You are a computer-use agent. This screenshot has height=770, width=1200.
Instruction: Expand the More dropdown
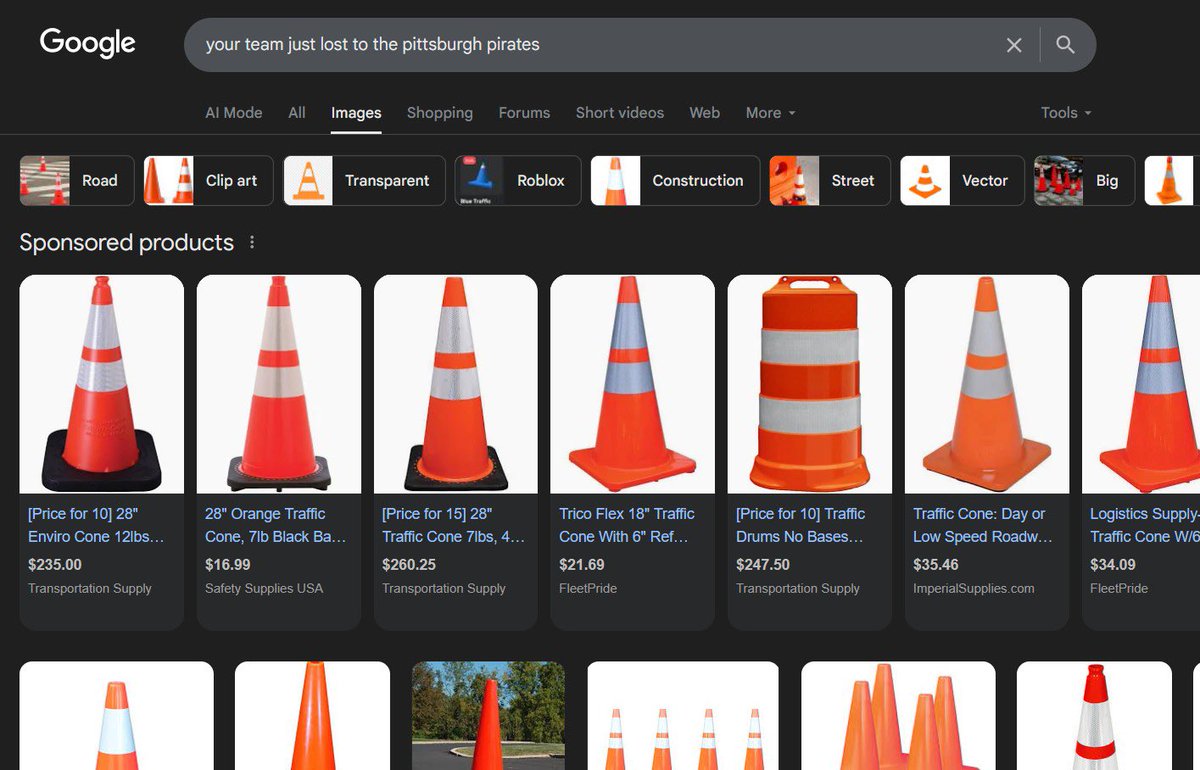pyautogui.click(x=771, y=113)
